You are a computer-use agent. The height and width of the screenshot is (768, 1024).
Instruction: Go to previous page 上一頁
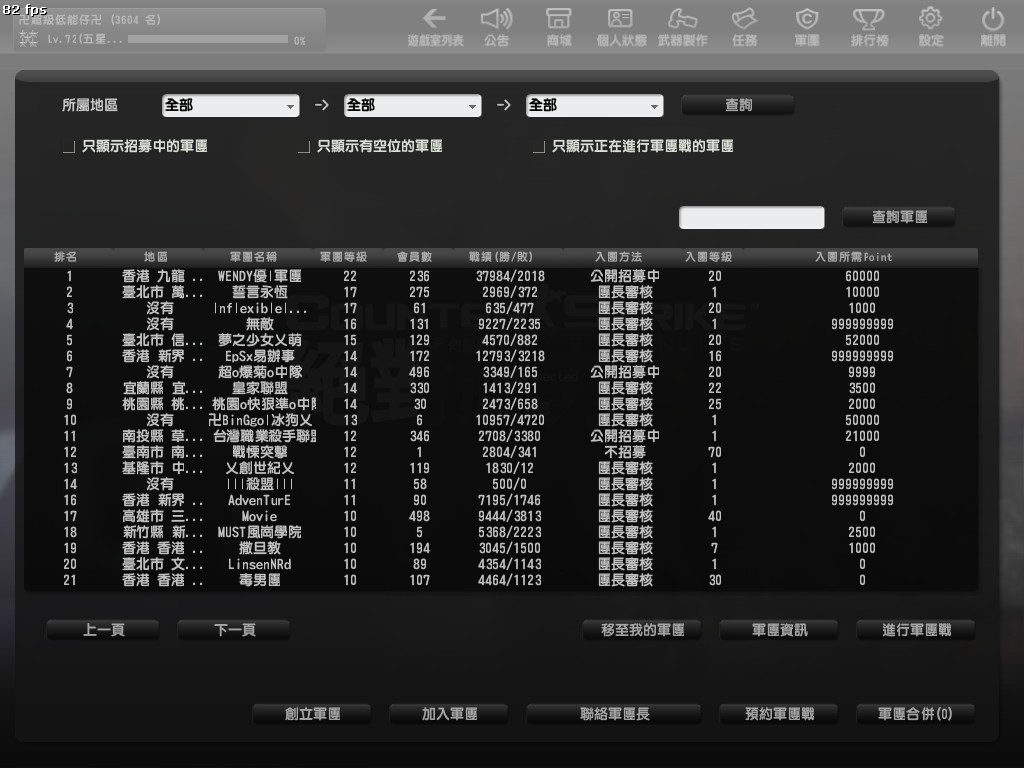point(103,630)
